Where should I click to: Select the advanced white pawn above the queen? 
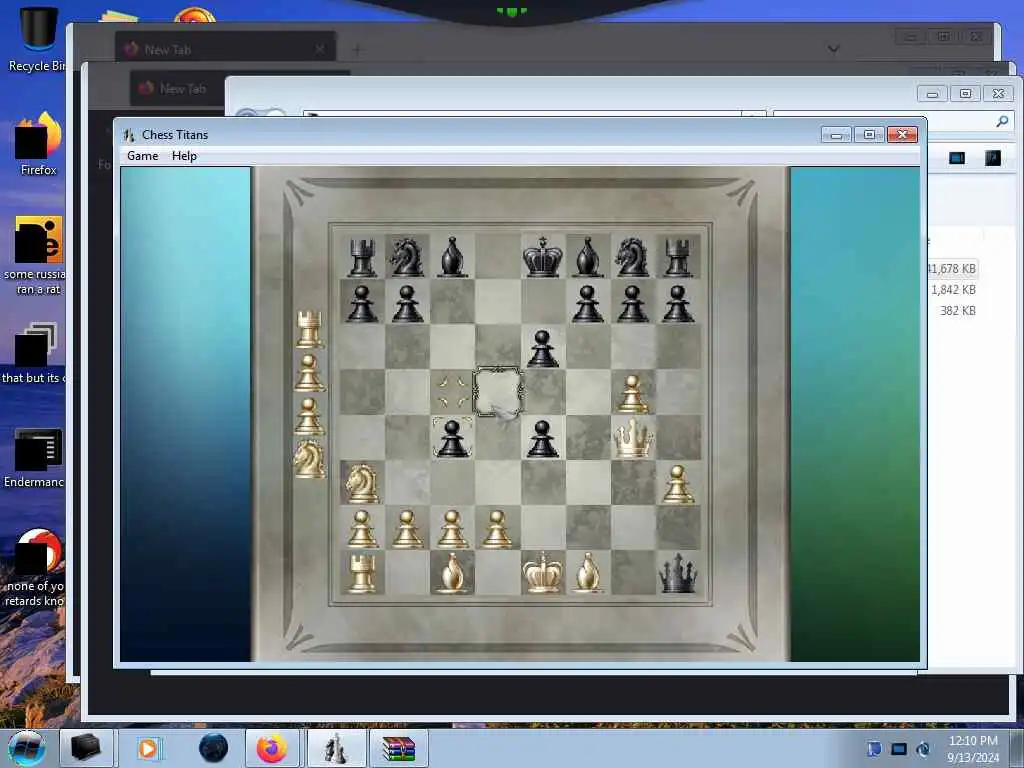point(632,394)
